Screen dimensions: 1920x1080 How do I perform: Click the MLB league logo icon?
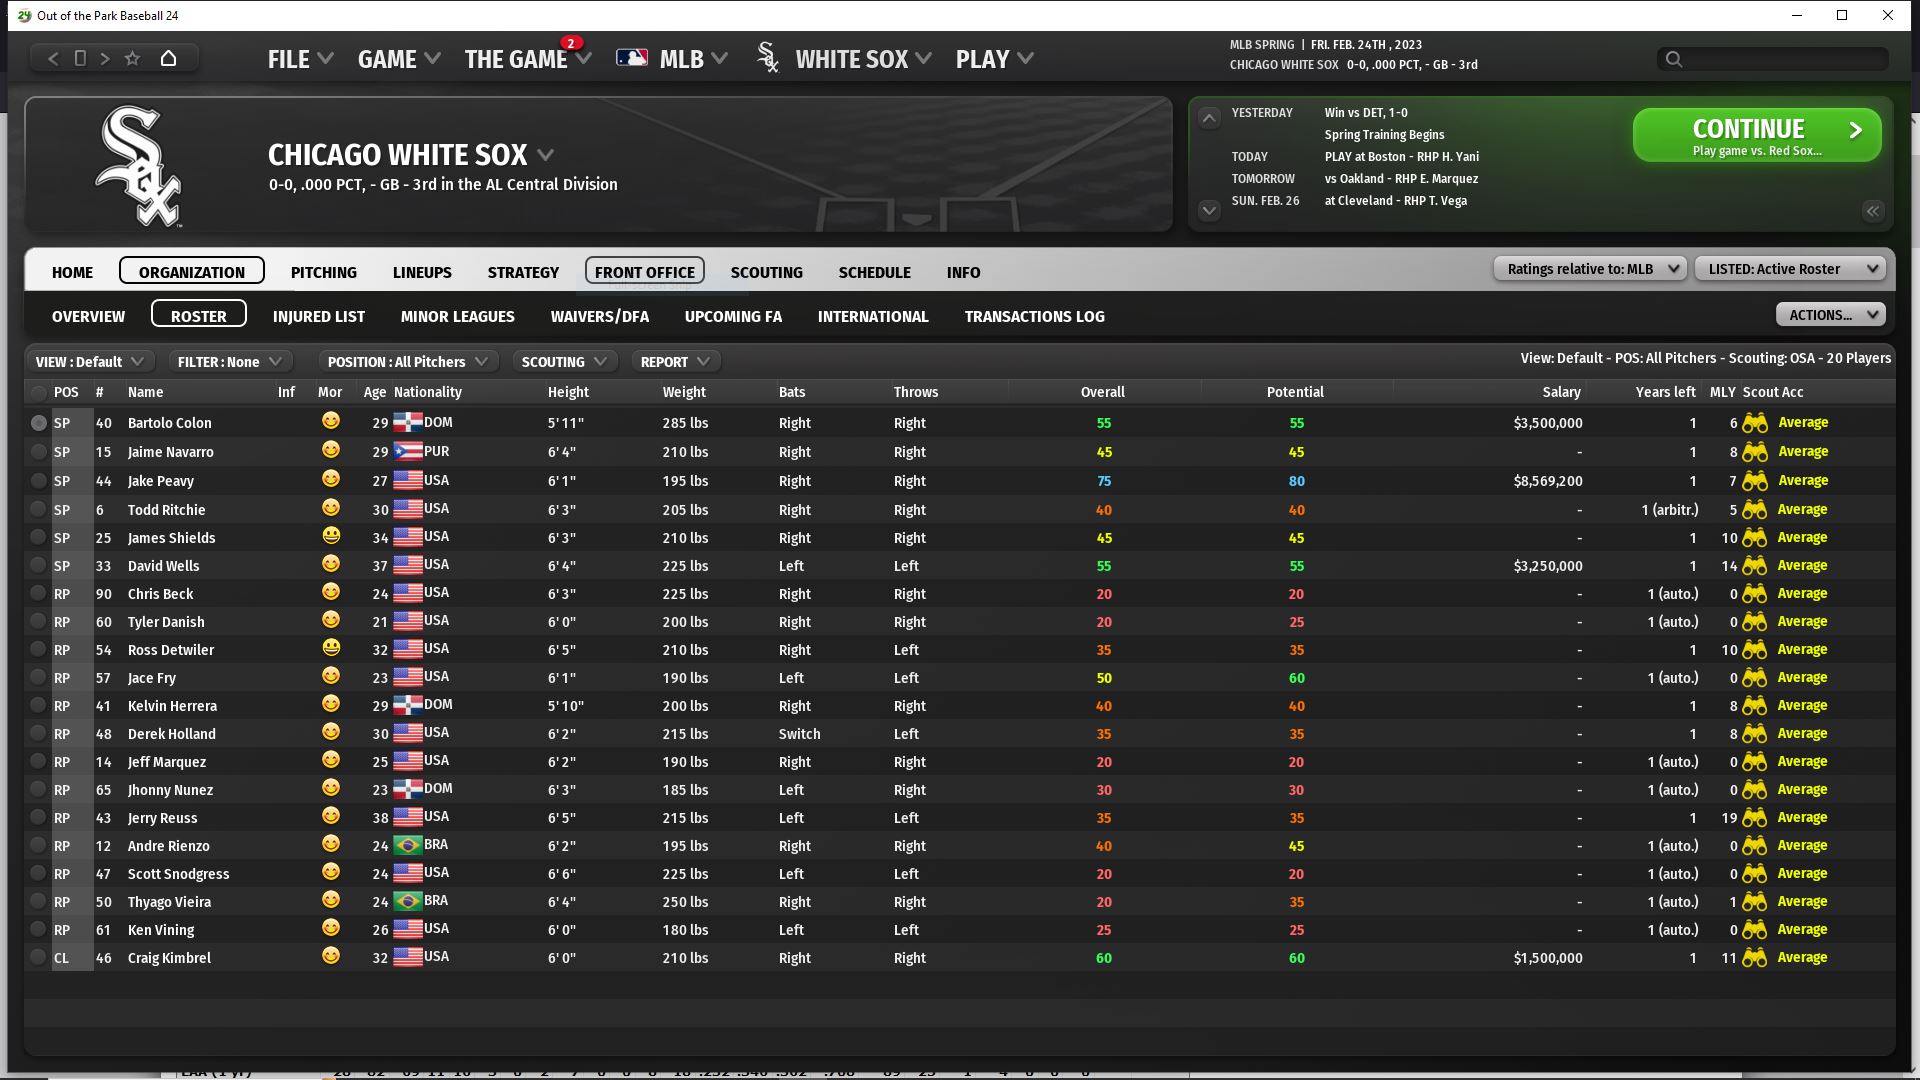coord(632,58)
